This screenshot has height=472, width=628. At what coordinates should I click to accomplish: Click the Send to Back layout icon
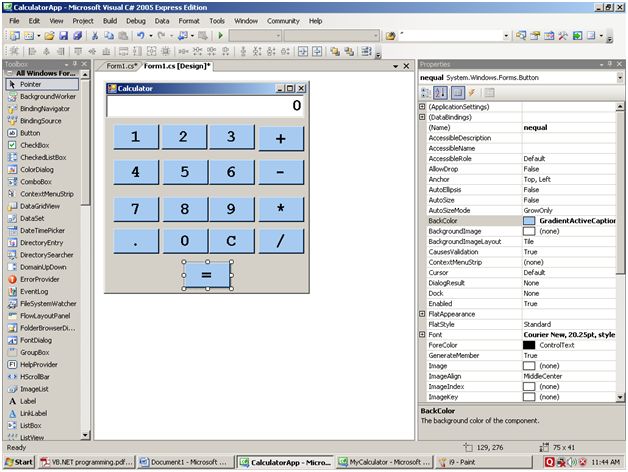(349, 51)
